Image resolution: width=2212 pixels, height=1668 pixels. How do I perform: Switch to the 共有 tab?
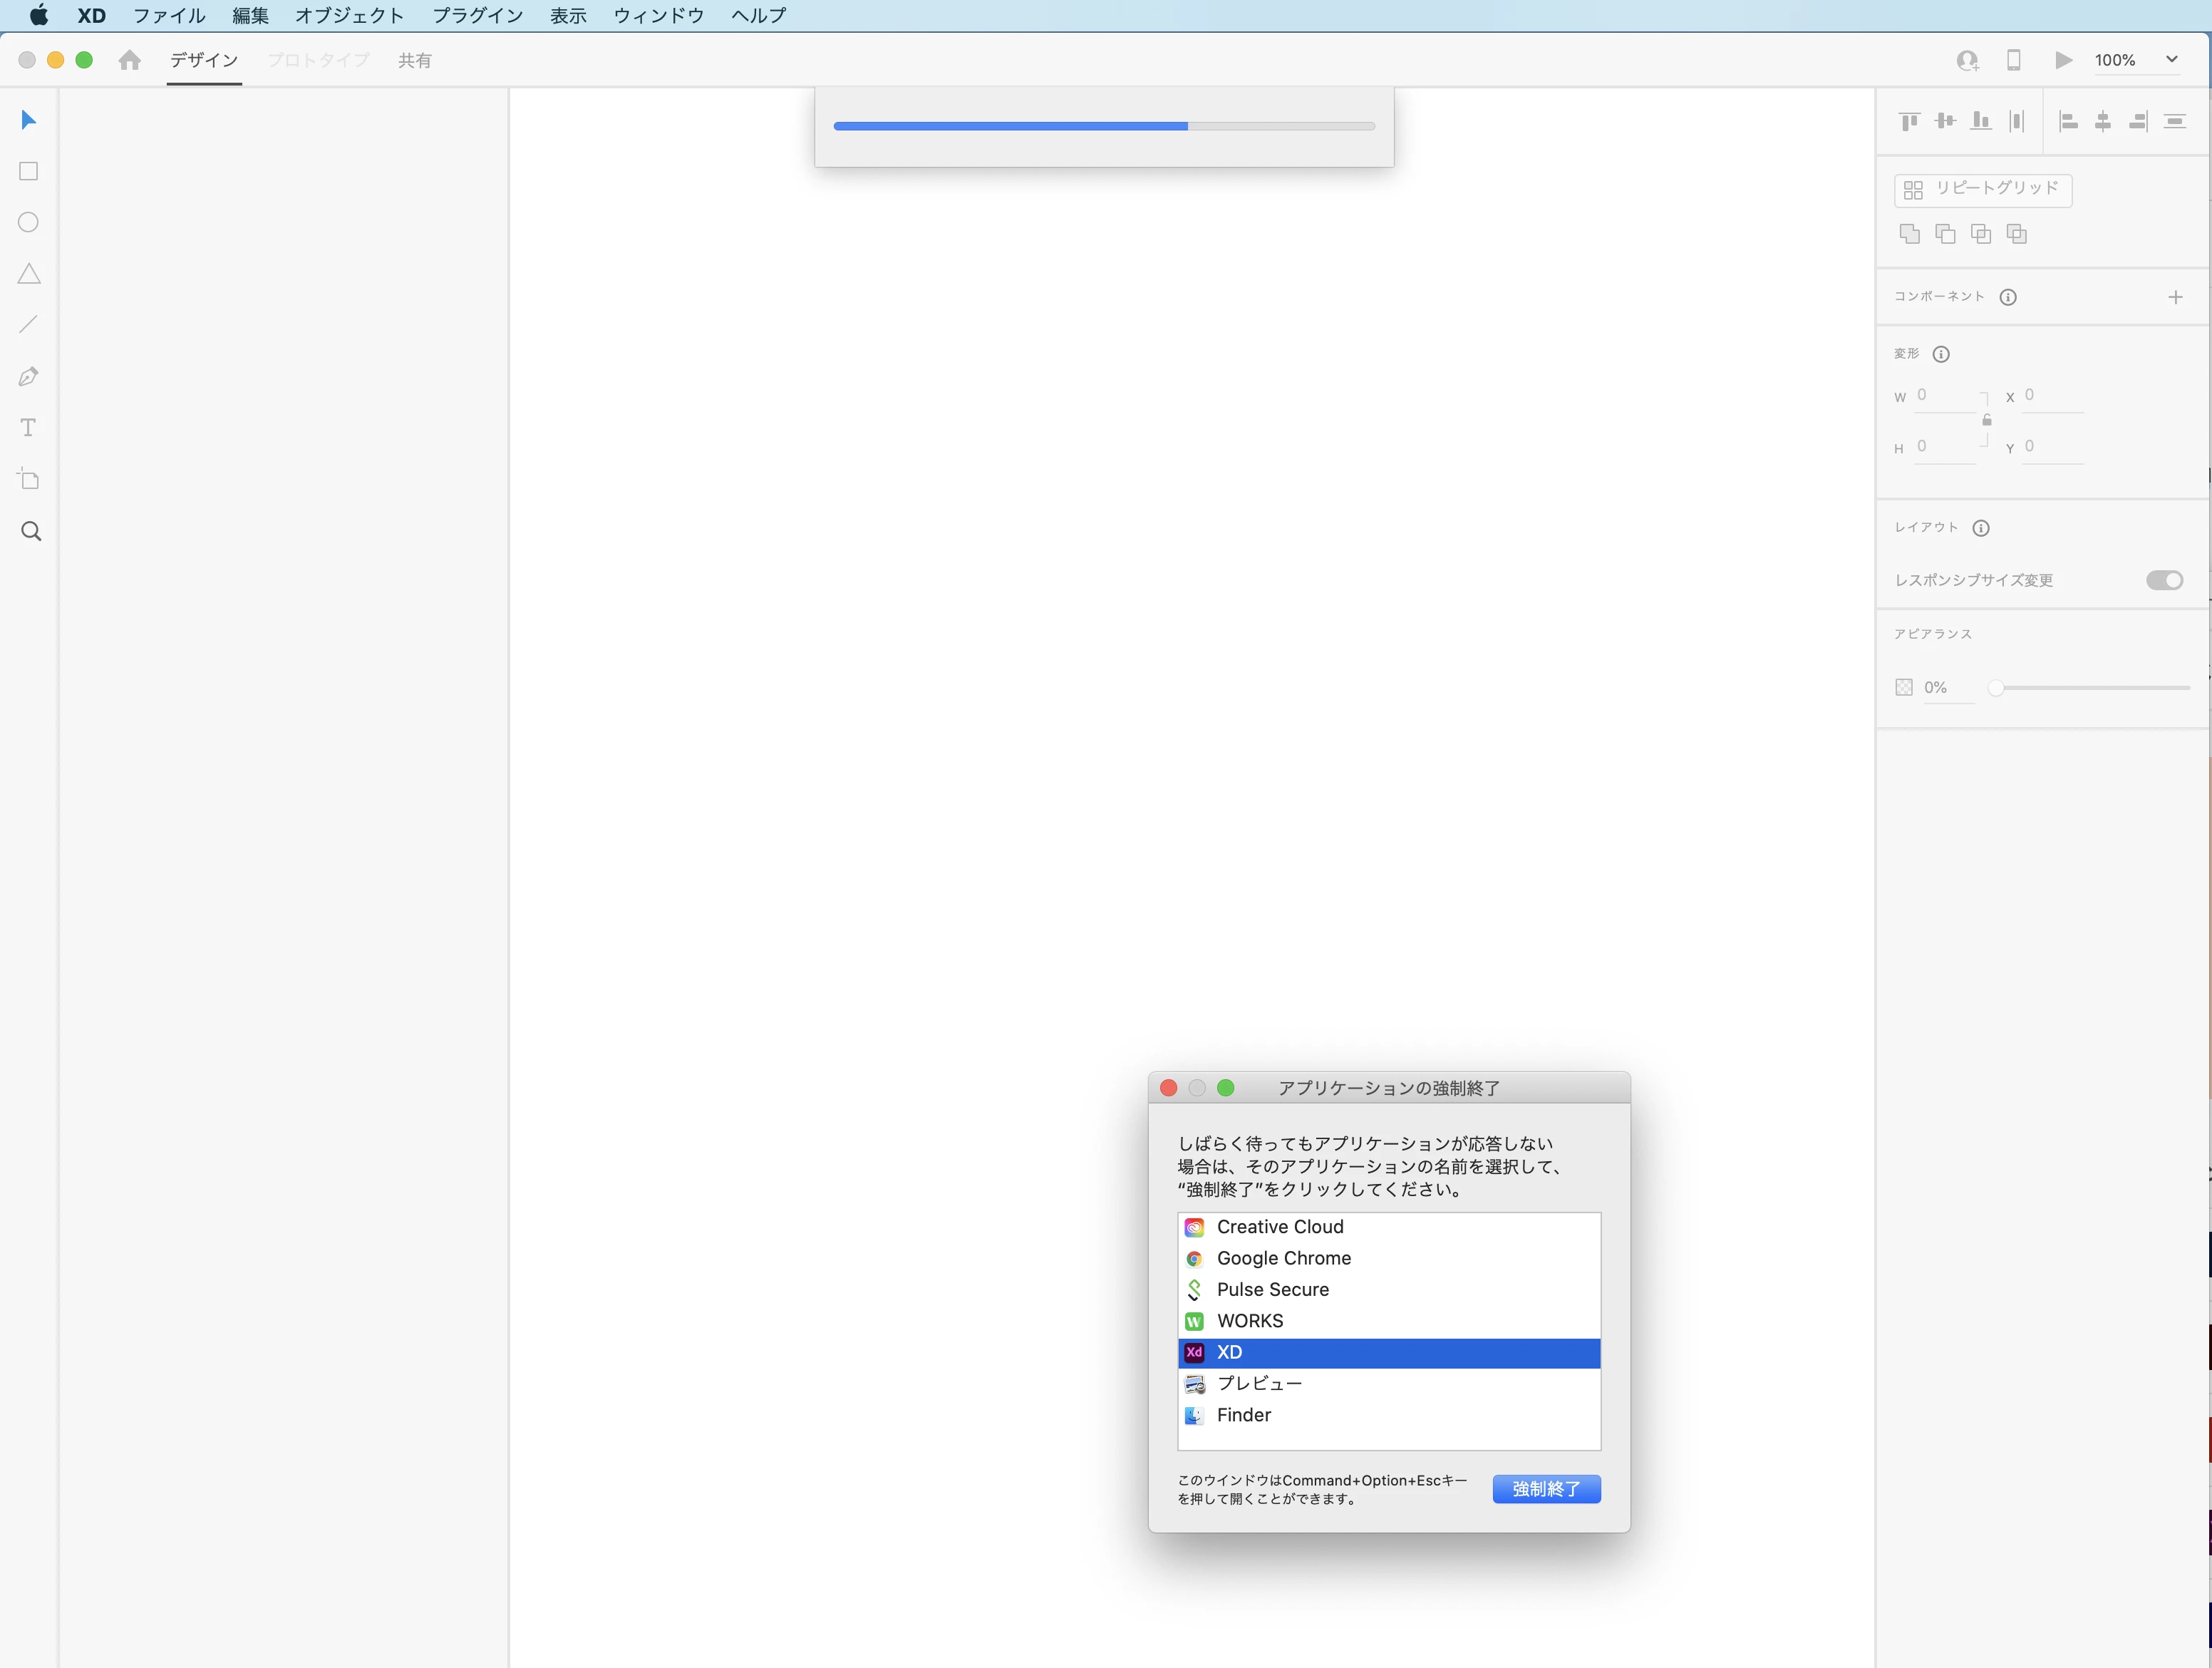(414, 60)
